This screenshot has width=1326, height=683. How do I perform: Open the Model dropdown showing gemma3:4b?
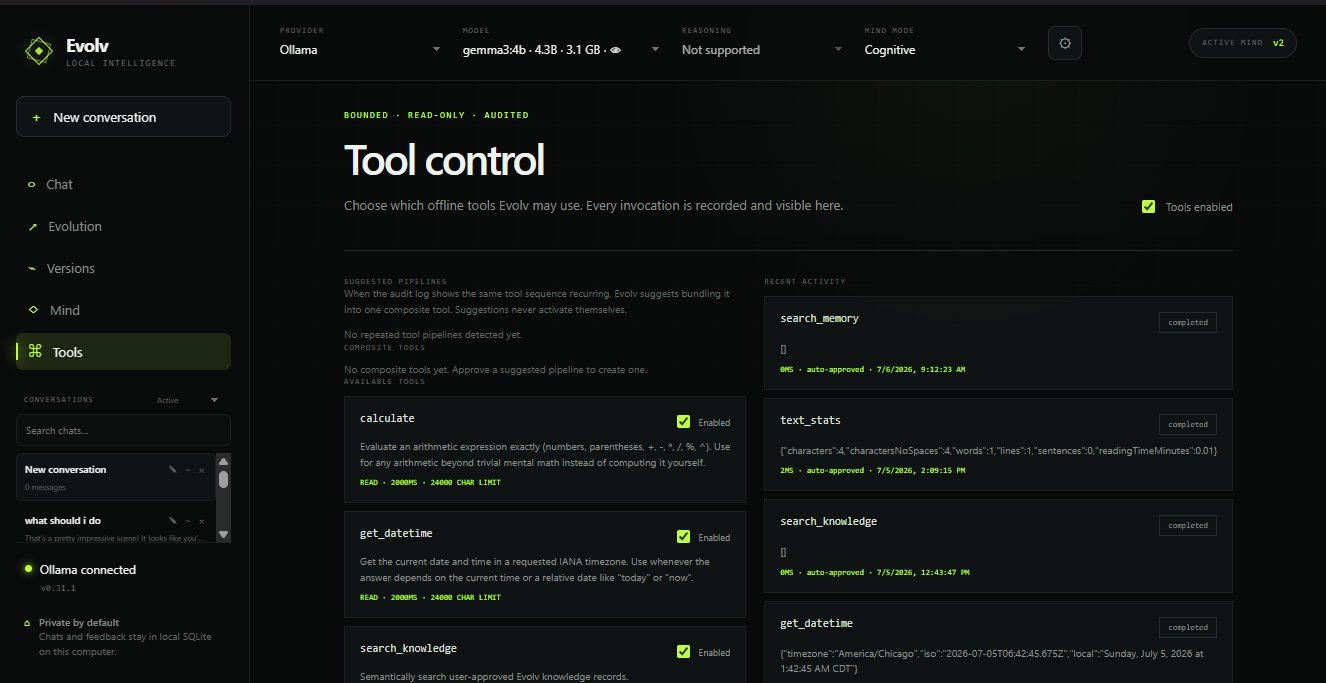560,50
